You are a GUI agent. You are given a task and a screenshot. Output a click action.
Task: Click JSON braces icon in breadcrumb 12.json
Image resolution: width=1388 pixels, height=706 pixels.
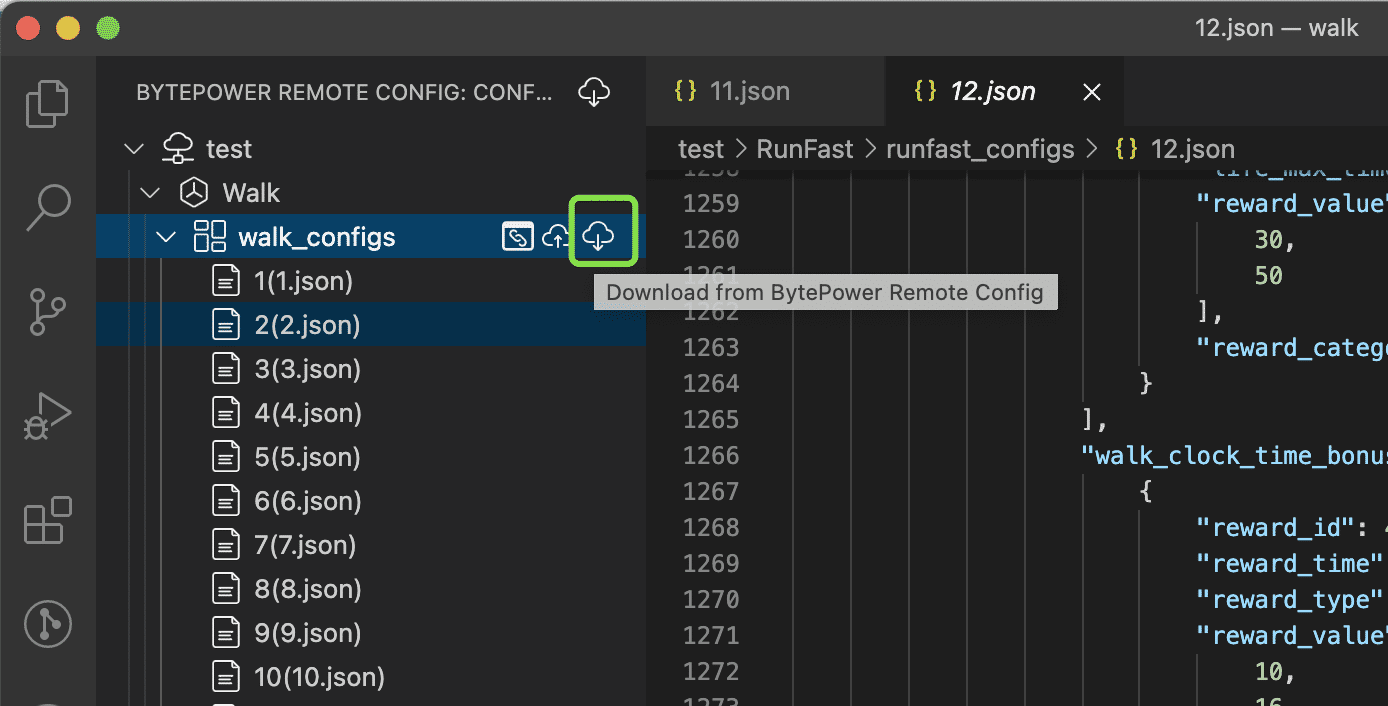(x=1126, y=149)
